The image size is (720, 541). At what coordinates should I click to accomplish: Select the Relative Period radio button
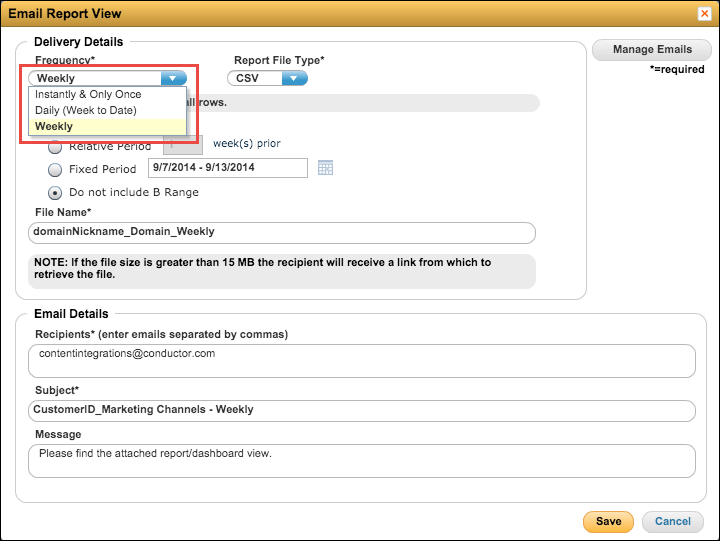(55, 148)
